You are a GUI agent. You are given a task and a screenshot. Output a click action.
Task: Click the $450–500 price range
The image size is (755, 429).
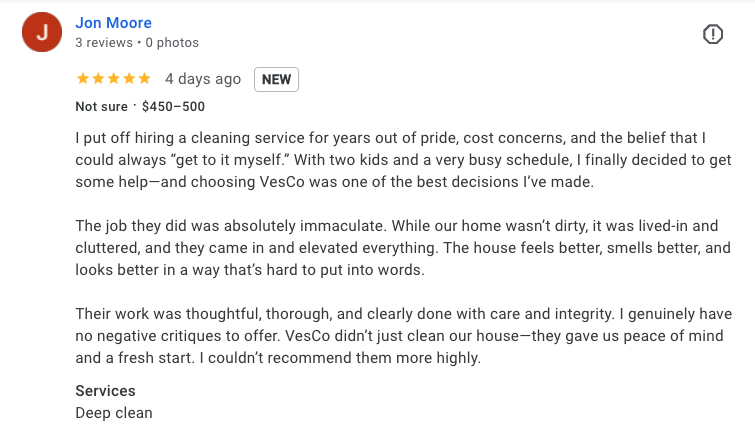[173, 106]
